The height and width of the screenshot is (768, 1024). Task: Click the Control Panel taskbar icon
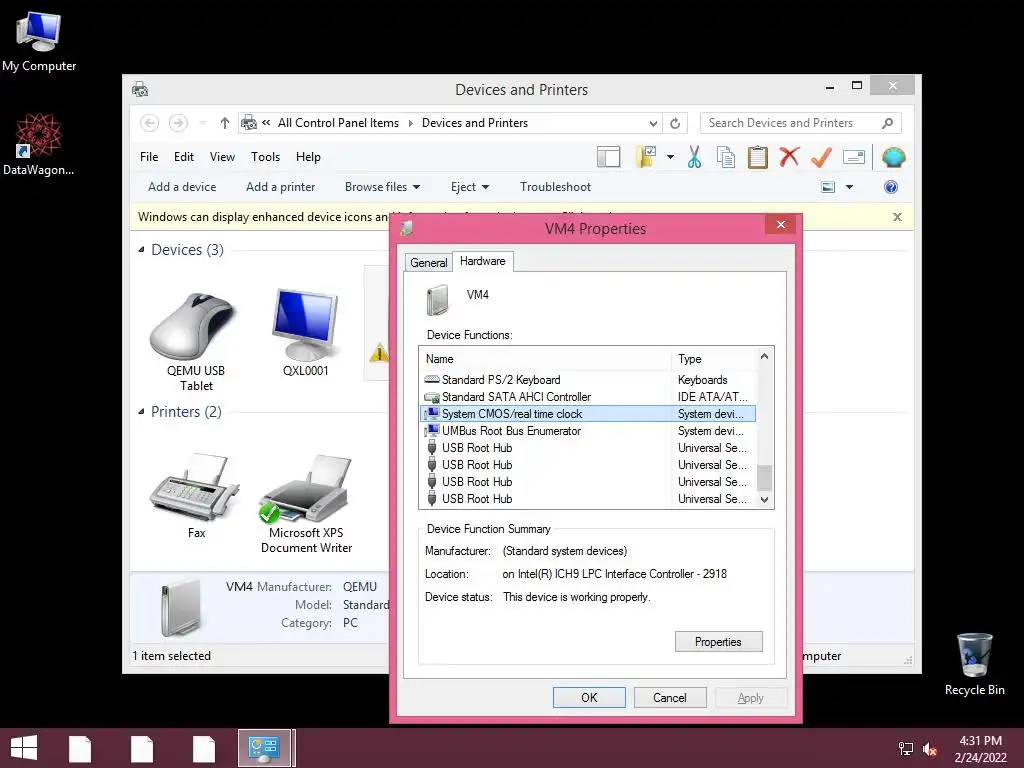(264, 748)
